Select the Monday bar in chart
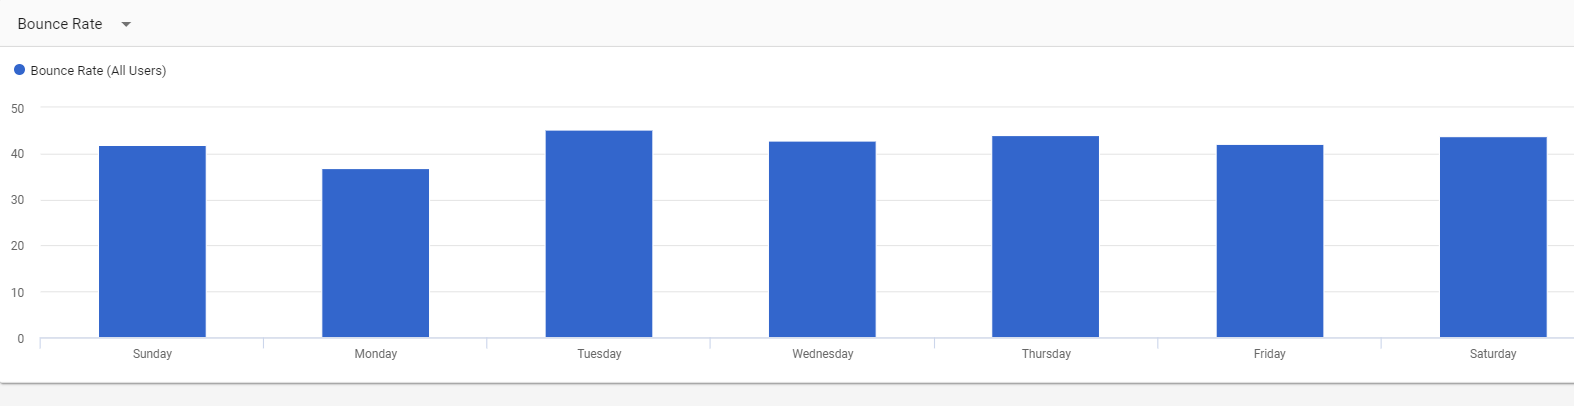Image resolution: width=1574 pixels, height=406 pixels. point(375,253)
